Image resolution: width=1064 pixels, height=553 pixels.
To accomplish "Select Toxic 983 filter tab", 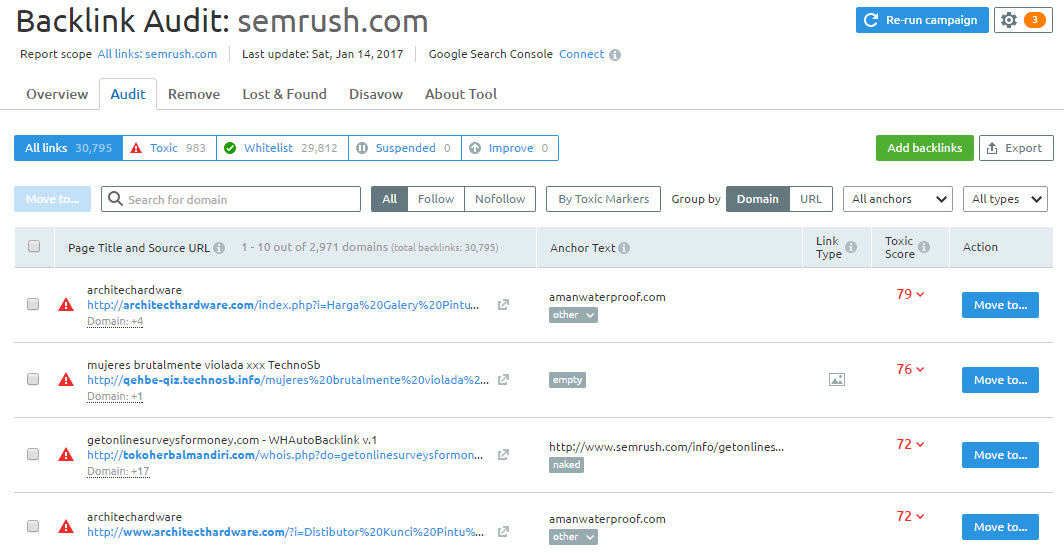I will [170, 148].
